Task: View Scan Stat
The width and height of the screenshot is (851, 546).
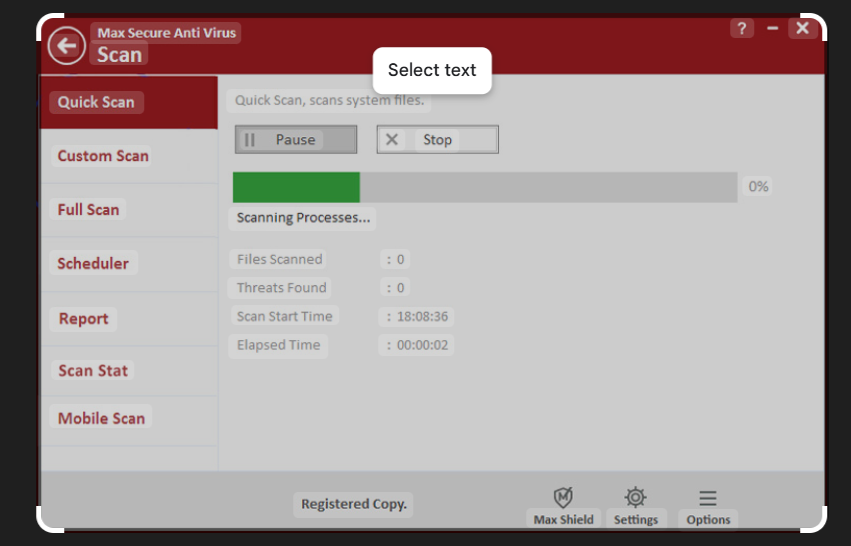Action: coord(129,371)
